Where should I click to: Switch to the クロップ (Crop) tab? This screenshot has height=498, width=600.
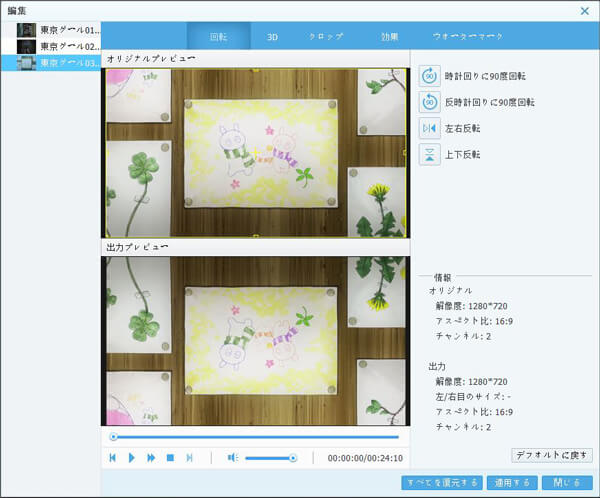(326, 36)
